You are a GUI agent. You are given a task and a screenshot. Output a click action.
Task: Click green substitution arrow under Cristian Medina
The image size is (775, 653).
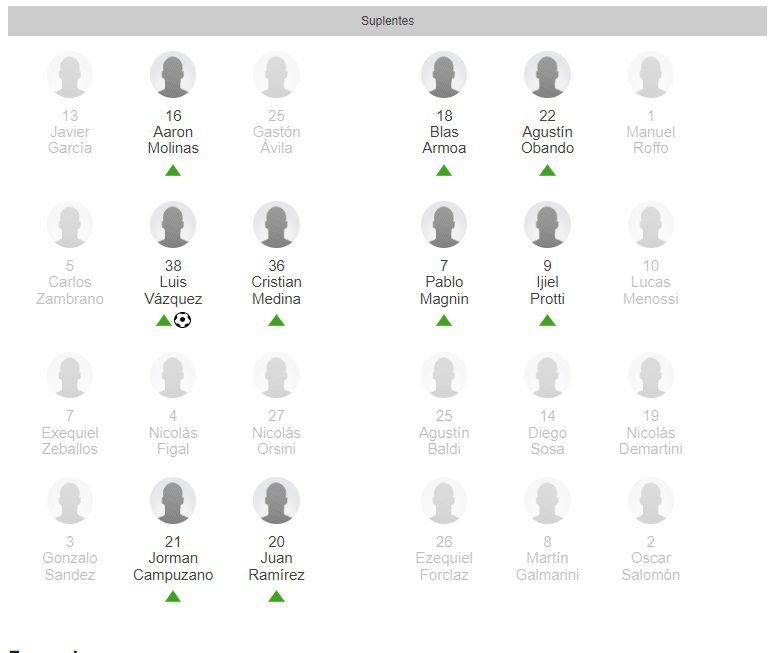click(276, 321)
